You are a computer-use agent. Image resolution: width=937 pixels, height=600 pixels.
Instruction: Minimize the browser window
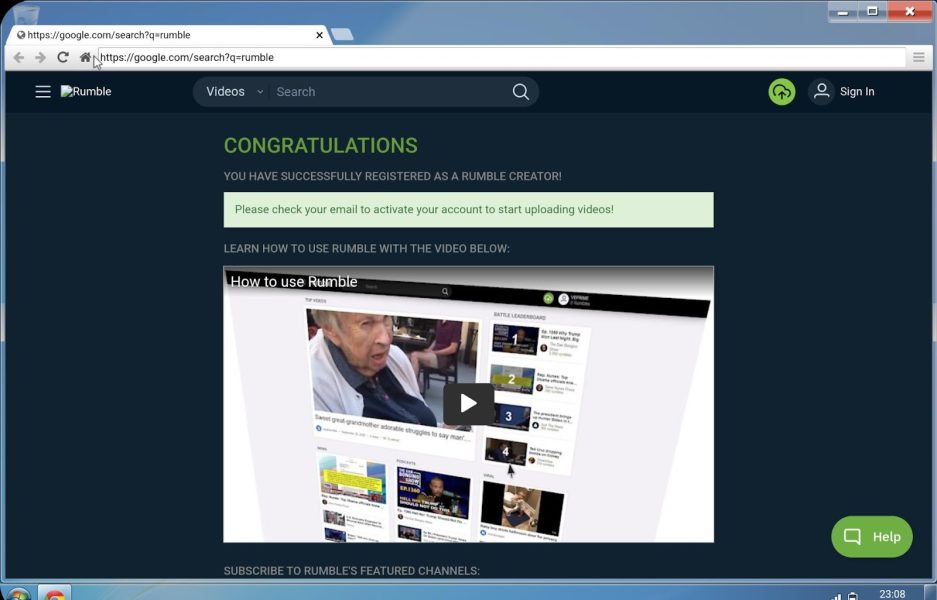tap(843, 12)
